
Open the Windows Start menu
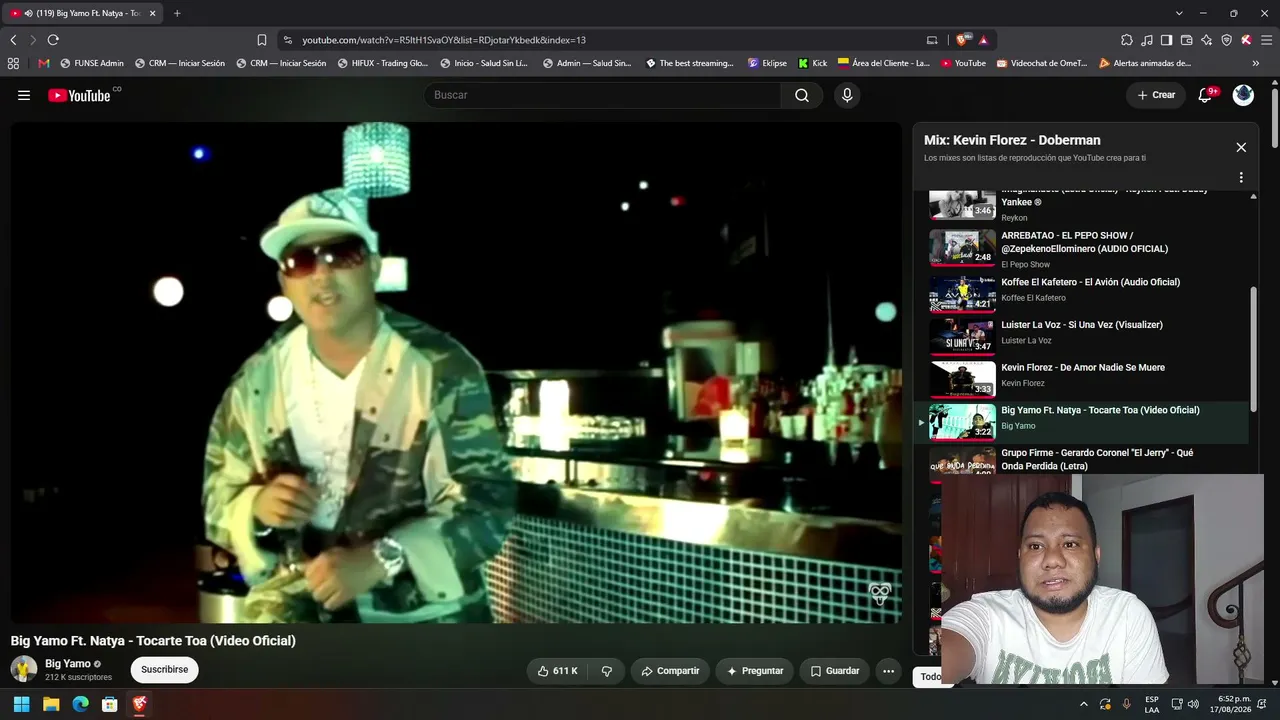click(x=21, y=704)
